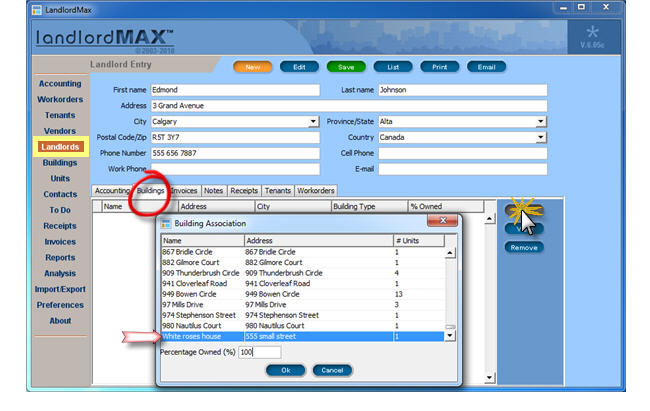Click the scroll up arrow in the dialog list
This screenshot has width=650, height=411.
[450, 253]
